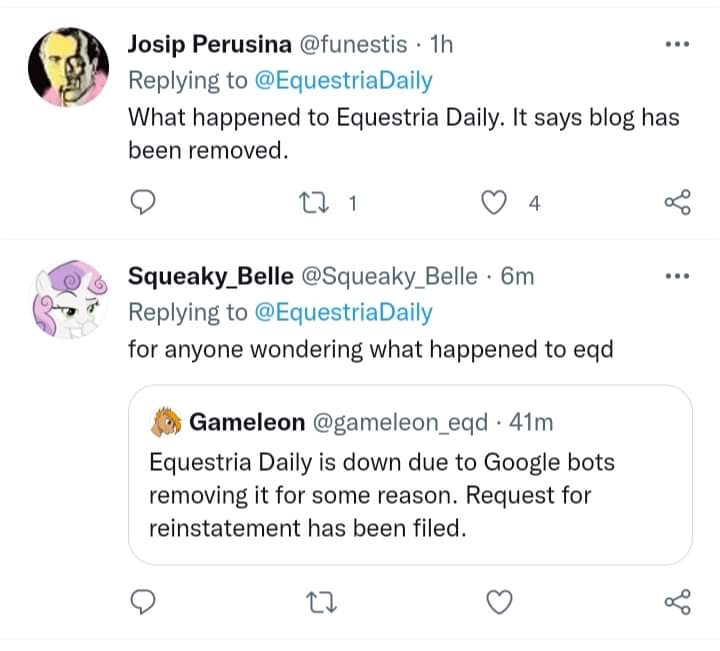The image size is (720, 651).
Task: Reply to Squeaky_Belle's tweet
Action: pos(145,601)
